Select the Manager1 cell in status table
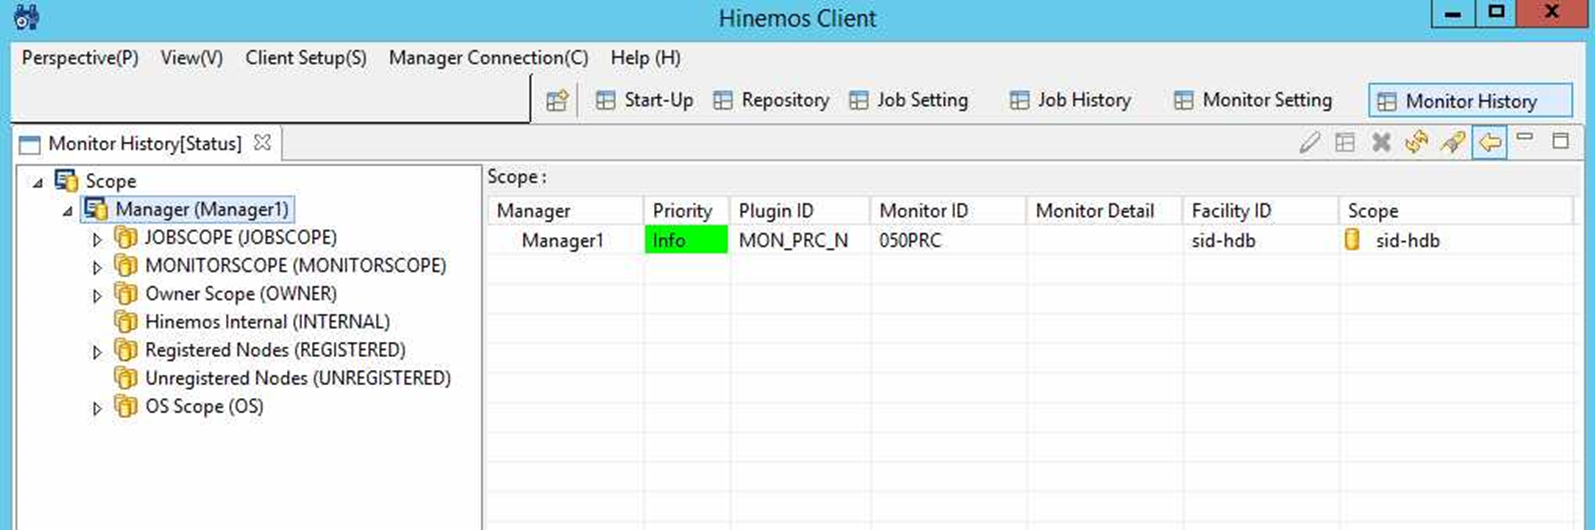This screenshot has height=530, width=1595. [565, 240]
